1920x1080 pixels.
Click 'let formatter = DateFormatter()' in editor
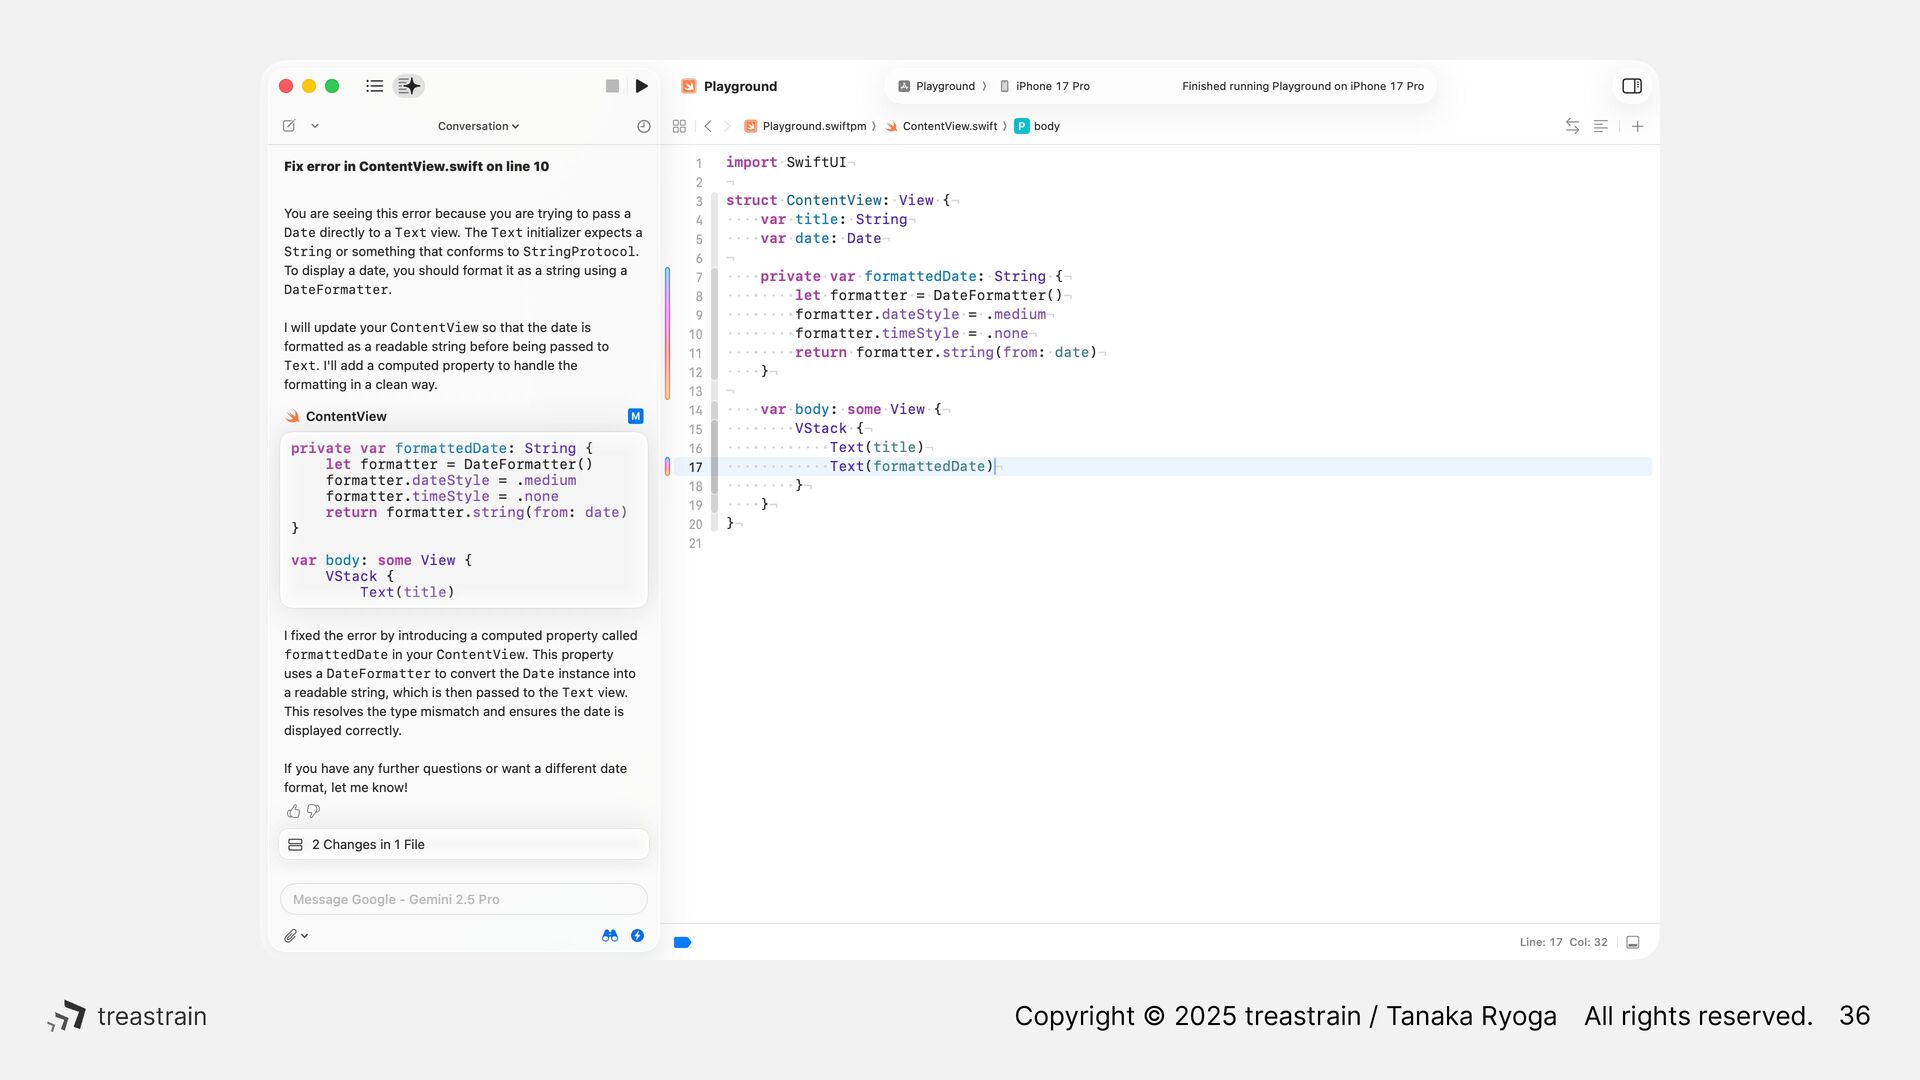(x=929, y=295)
